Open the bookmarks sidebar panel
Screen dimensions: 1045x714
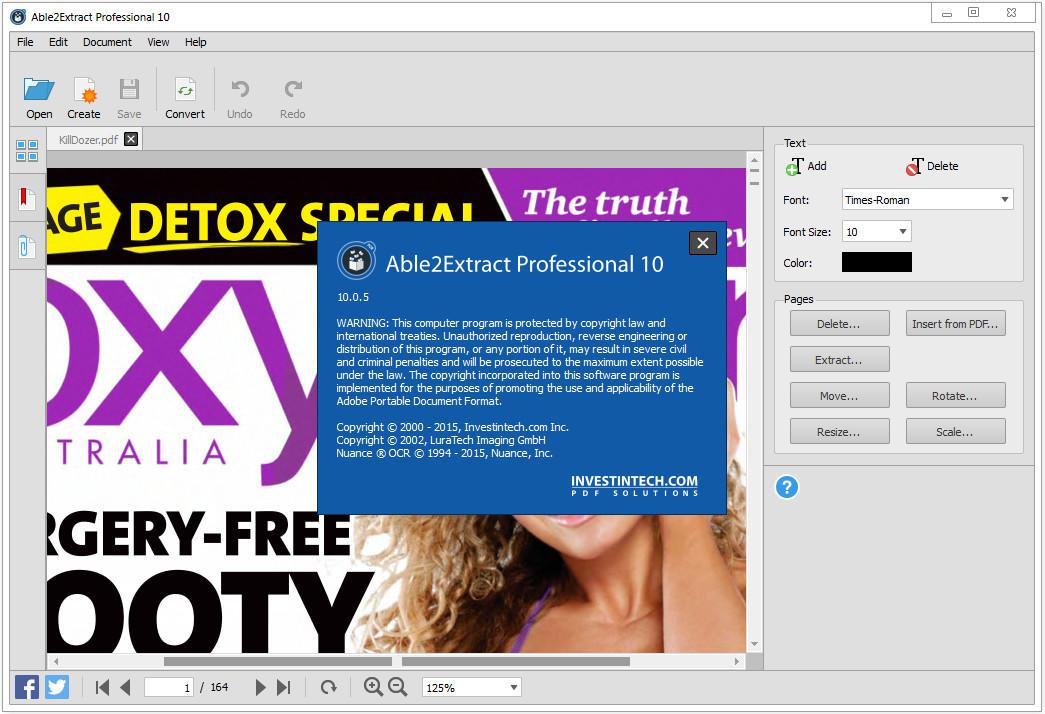click(27, 198)
